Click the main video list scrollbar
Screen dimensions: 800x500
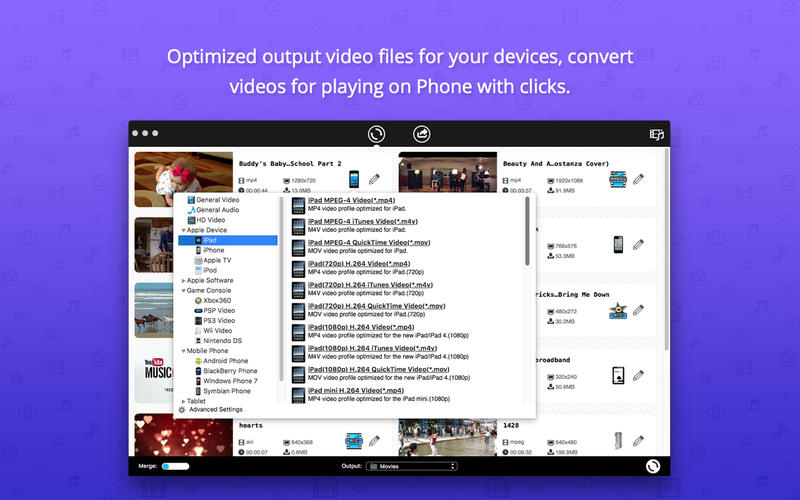(x=666, y=249)
